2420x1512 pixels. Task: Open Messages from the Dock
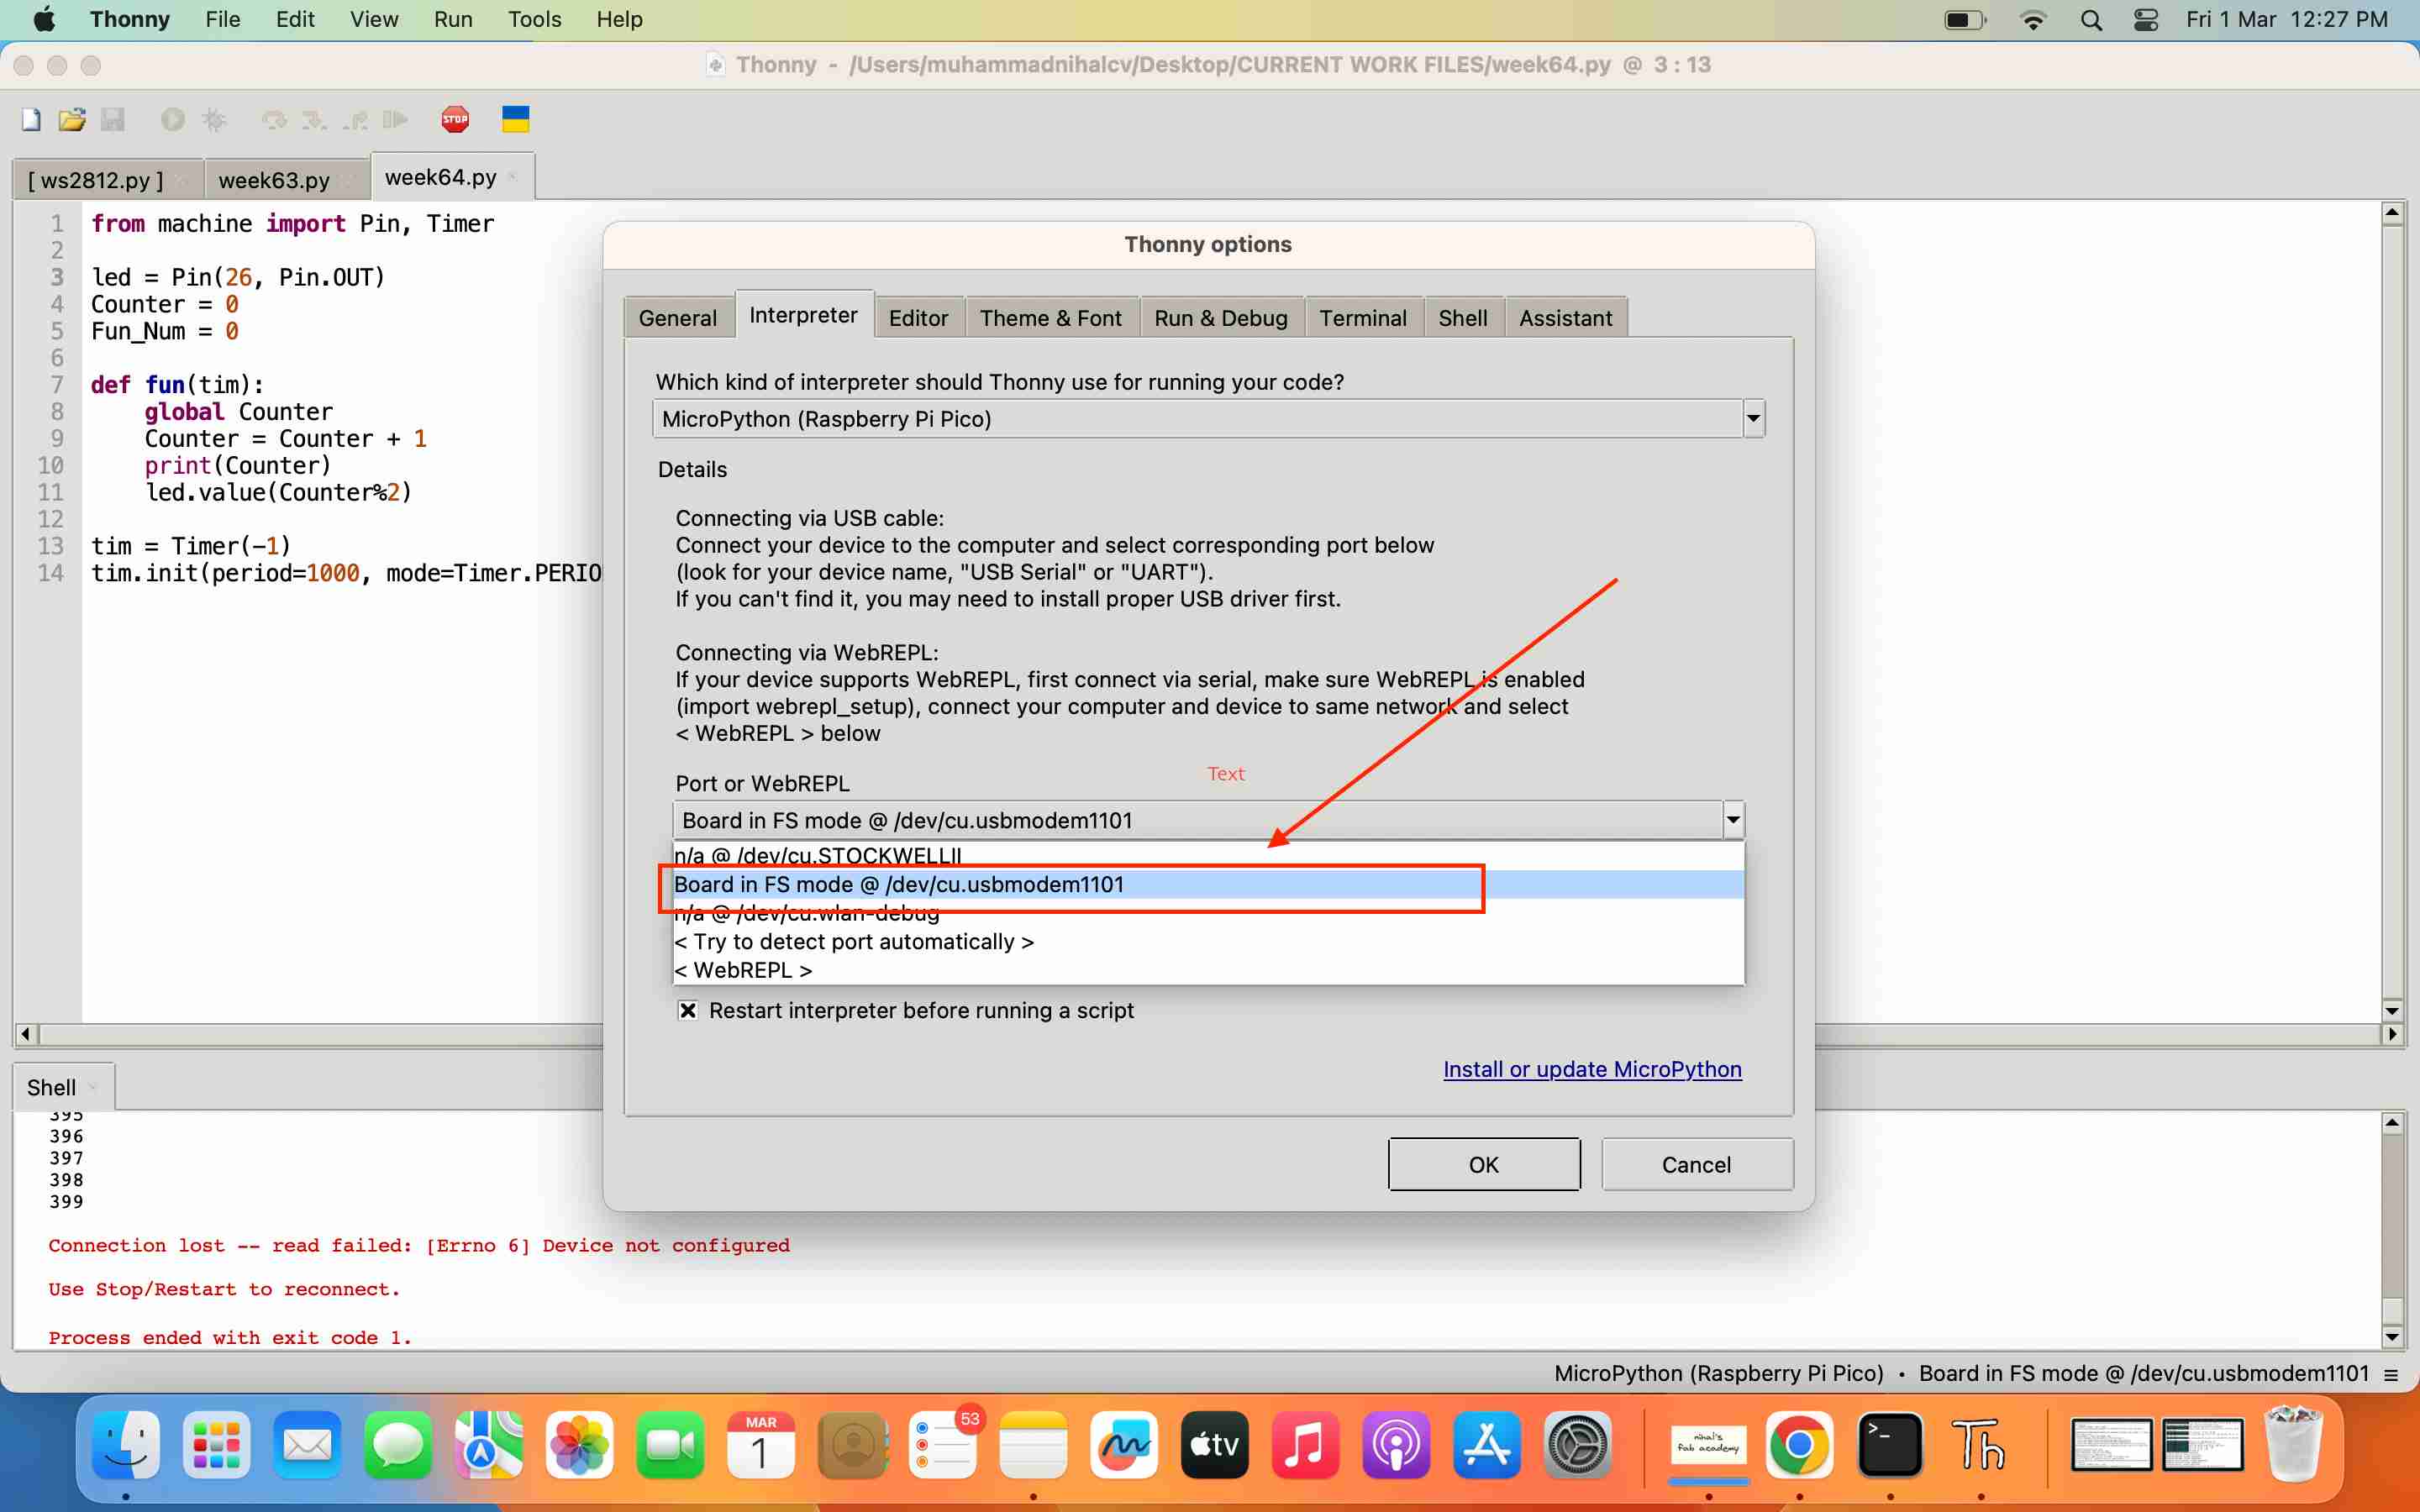(398, 1445)
